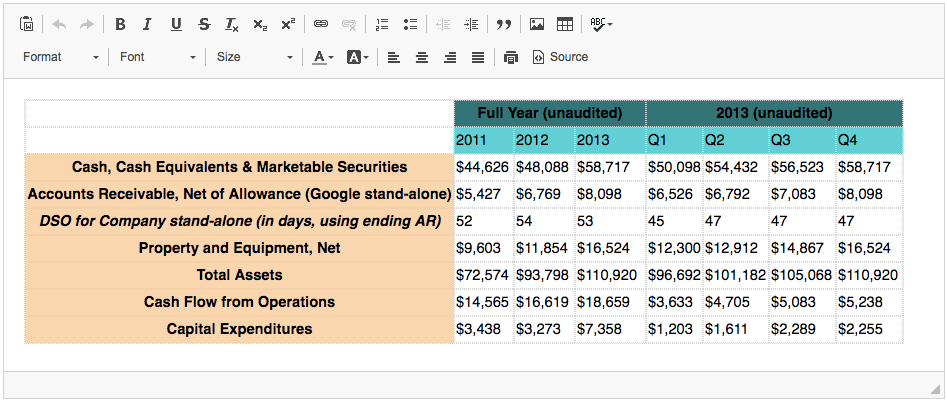
Task: Click 'Property and Equipment, Net' row label
Action: 240,248
